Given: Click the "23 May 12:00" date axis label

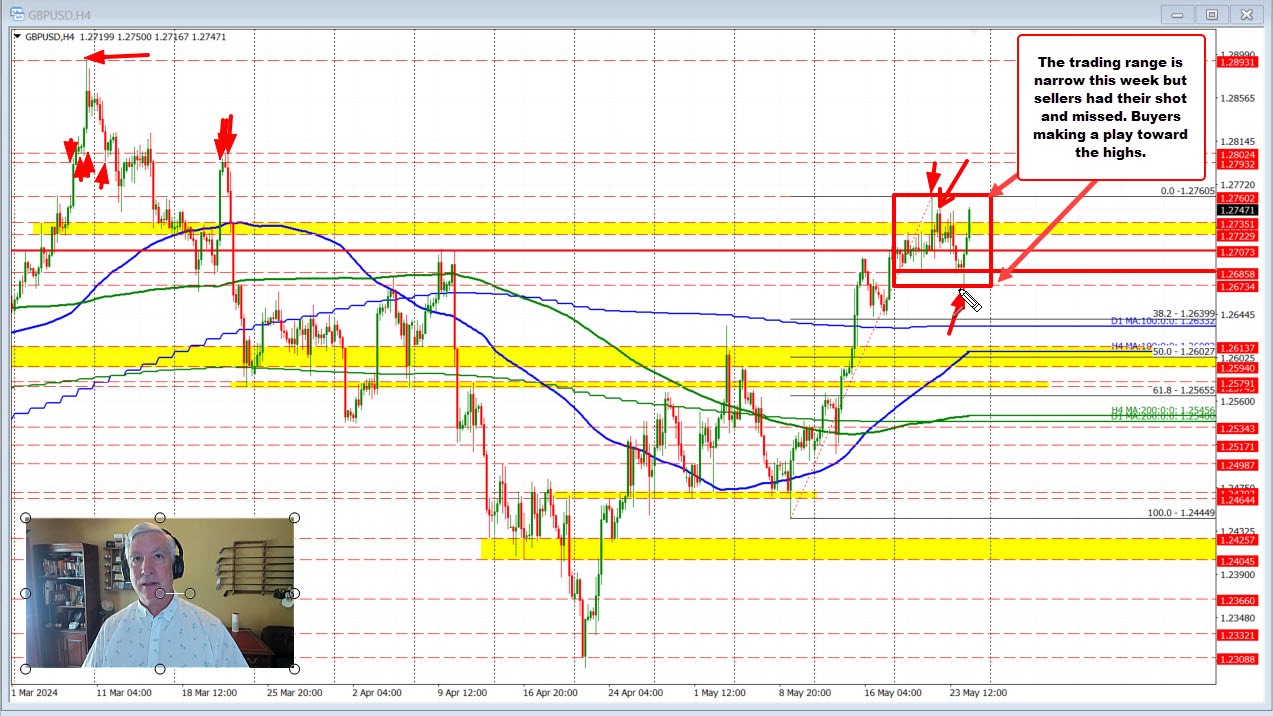Looking at the screenshot, I should pyautogui.click(x=980, y=692).
